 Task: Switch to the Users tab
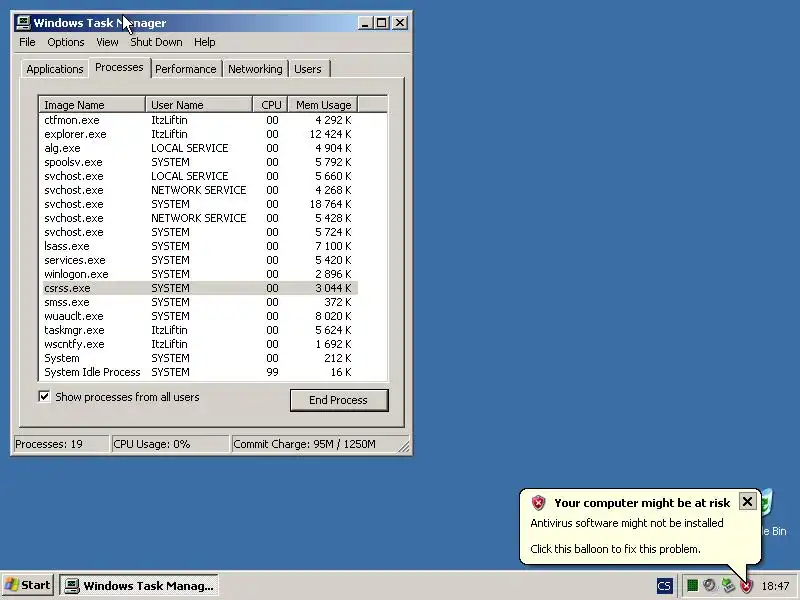point(308,69)
